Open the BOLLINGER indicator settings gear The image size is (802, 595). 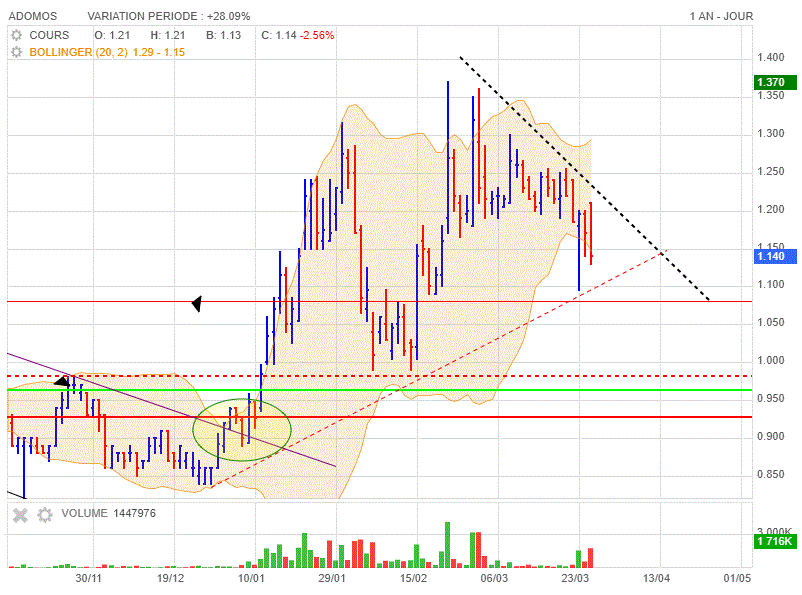pyautogui.click(x=16, y=52)
